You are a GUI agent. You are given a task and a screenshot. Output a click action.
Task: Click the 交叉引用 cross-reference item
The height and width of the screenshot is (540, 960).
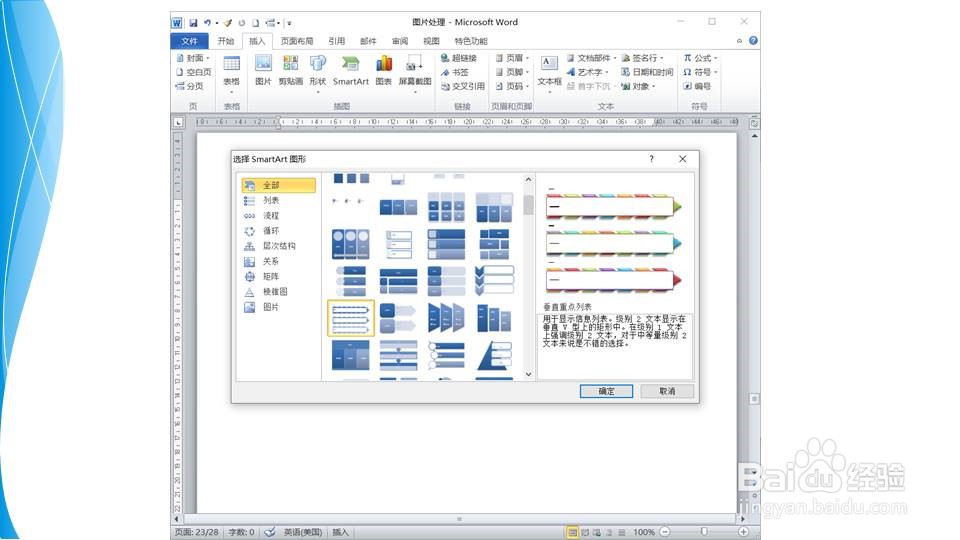(x=463, y=86)
